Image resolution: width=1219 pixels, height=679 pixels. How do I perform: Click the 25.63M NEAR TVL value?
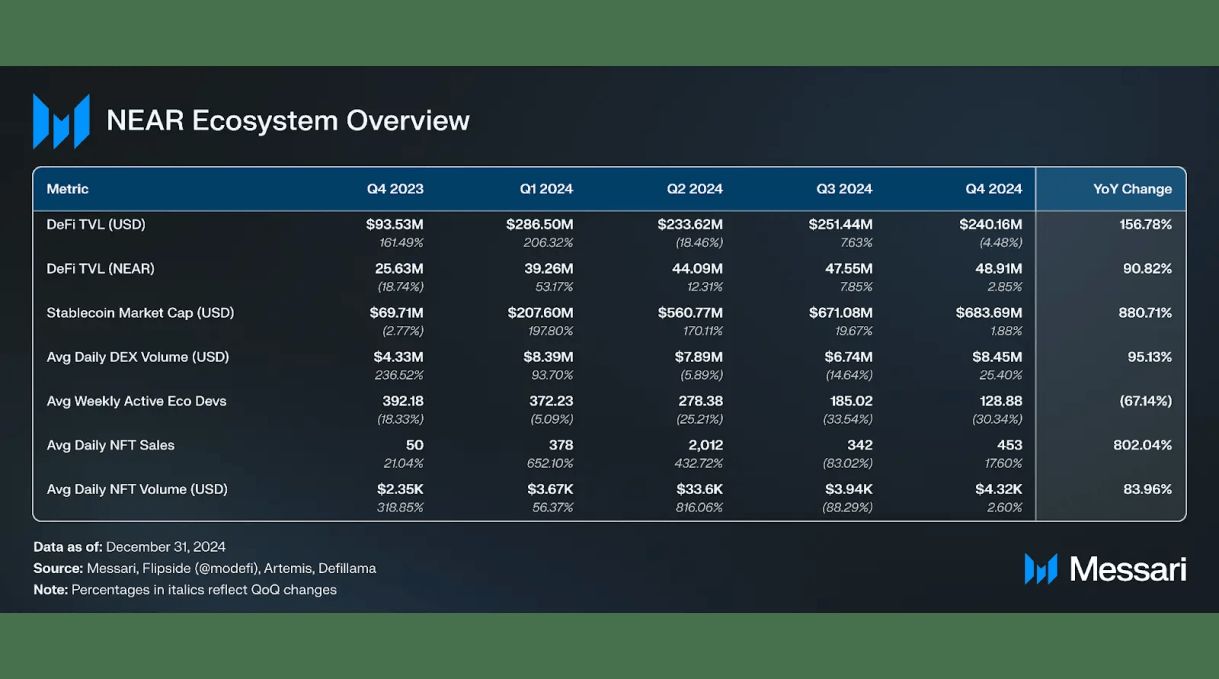pyautogui.click(x=398, y=269)
